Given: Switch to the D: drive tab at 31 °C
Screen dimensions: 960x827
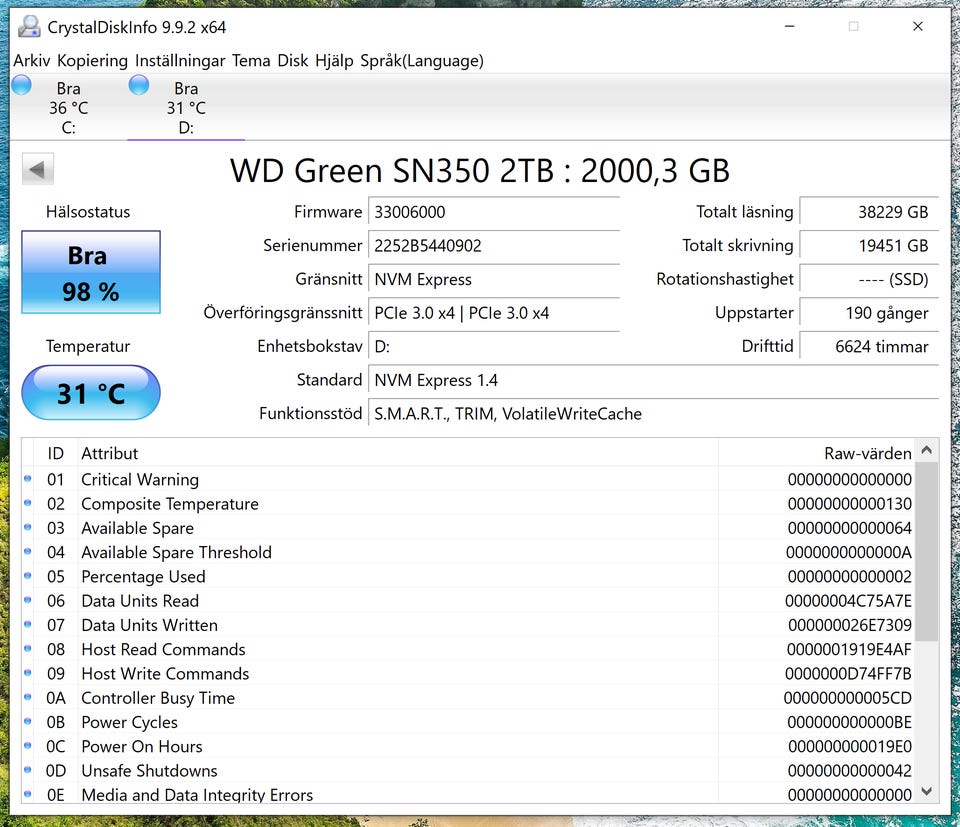Looking at the screenshot, I should [x=186, y=108].
